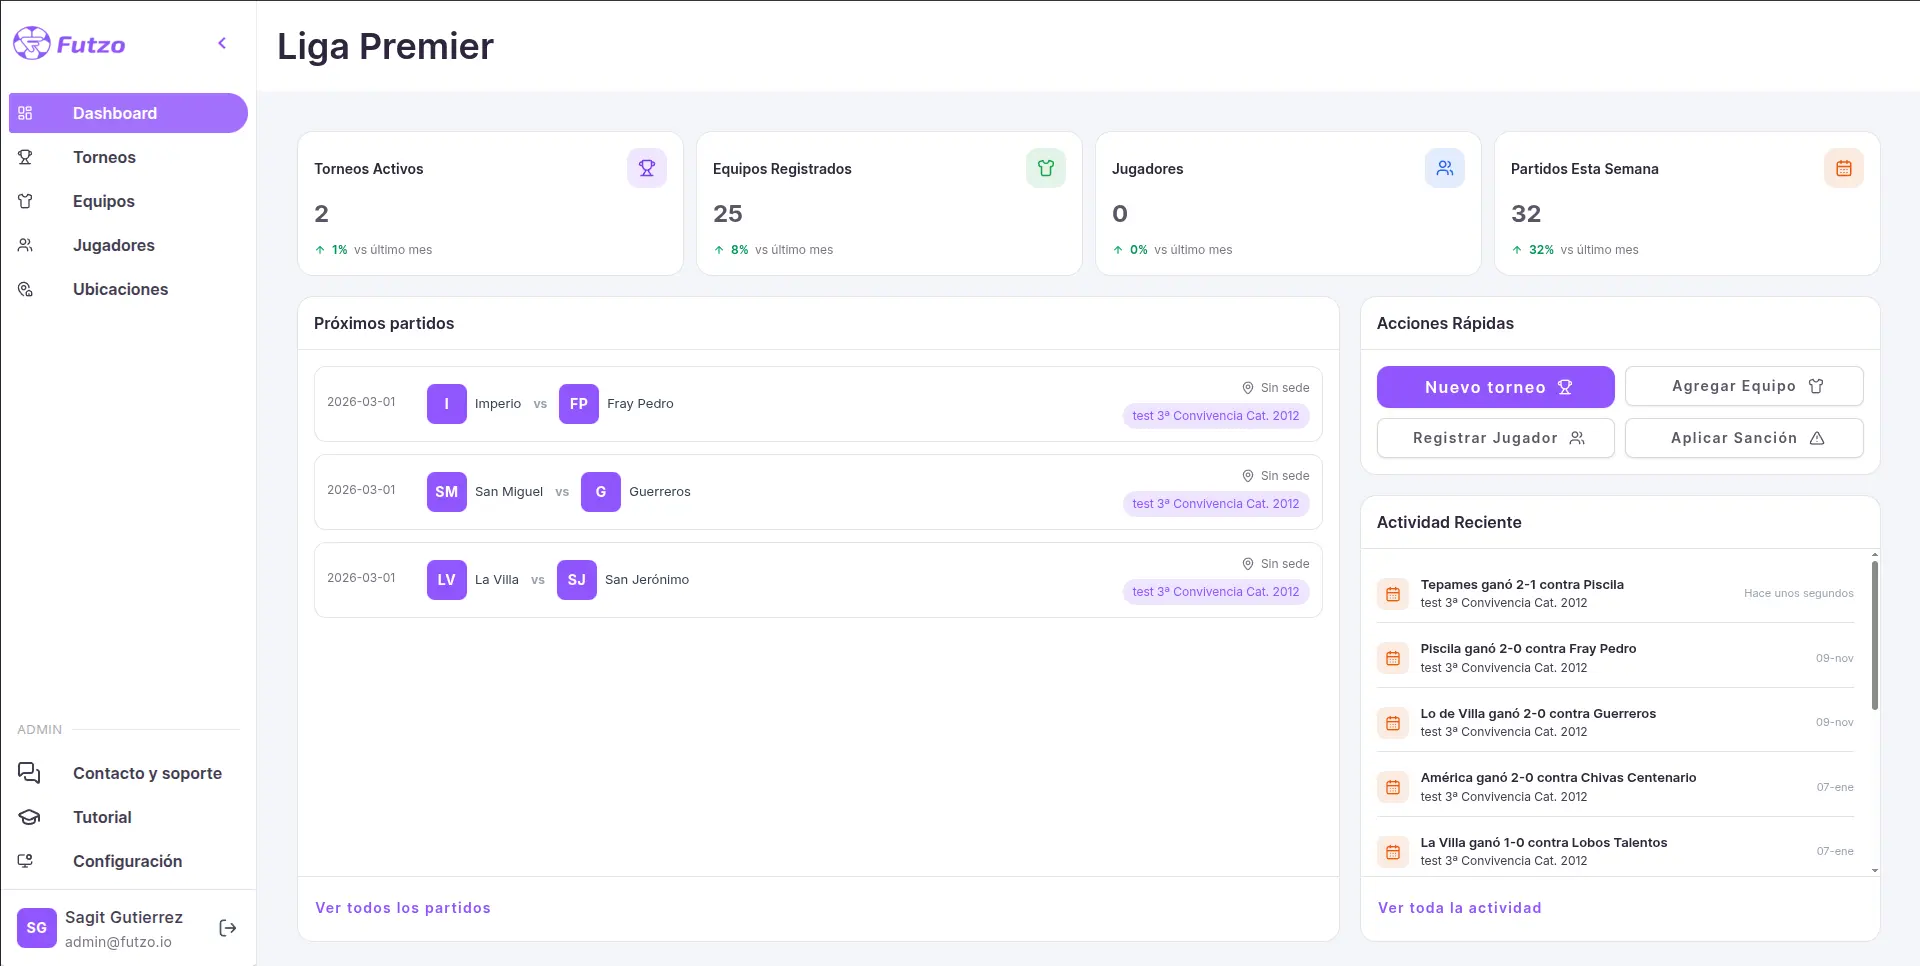The height and width of the screenshot is (966, 1920).
Task: Open Ver todos los partidos link
Action: point(402,908)
